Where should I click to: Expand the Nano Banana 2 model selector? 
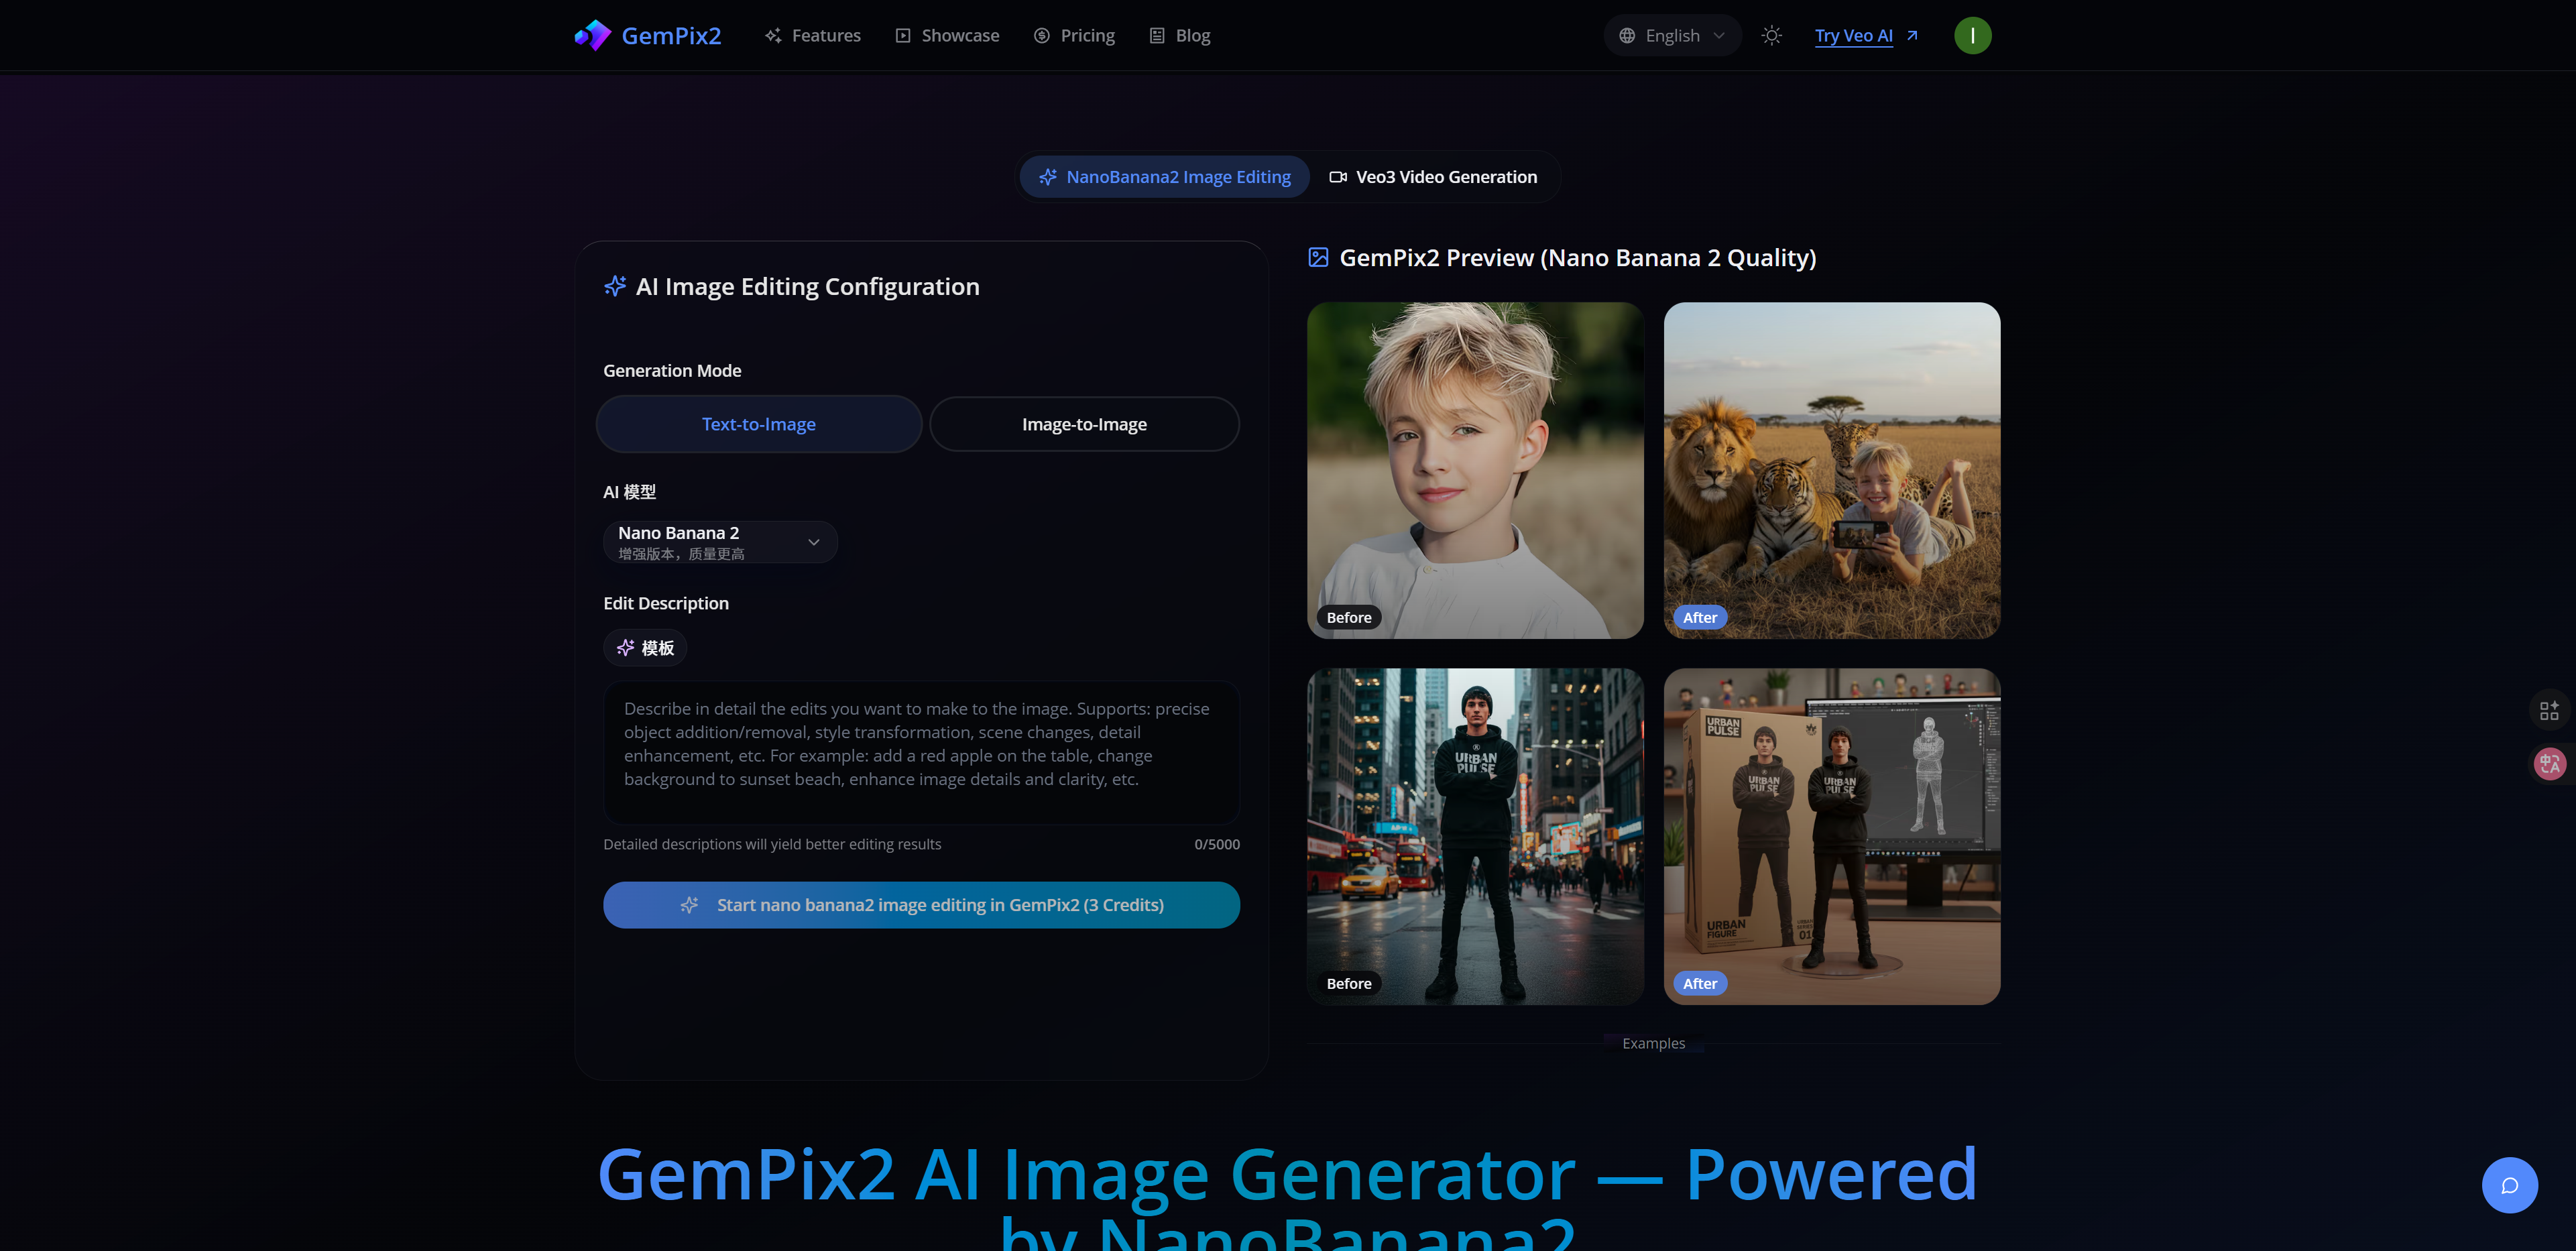click(720, 541)
